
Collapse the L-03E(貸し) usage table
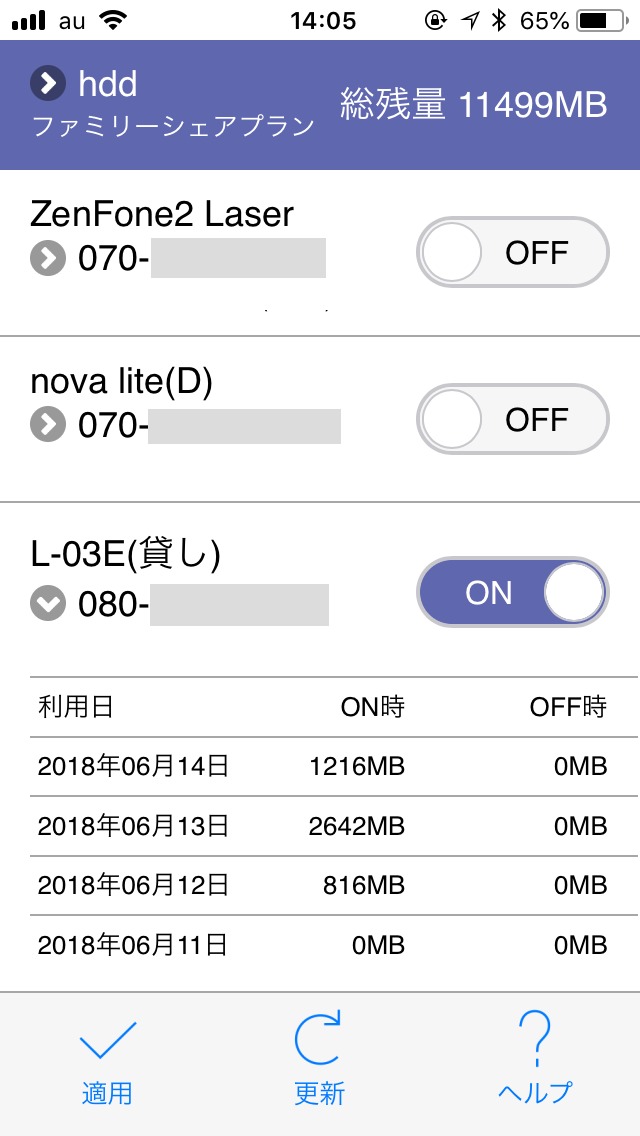tap(47, 605)
